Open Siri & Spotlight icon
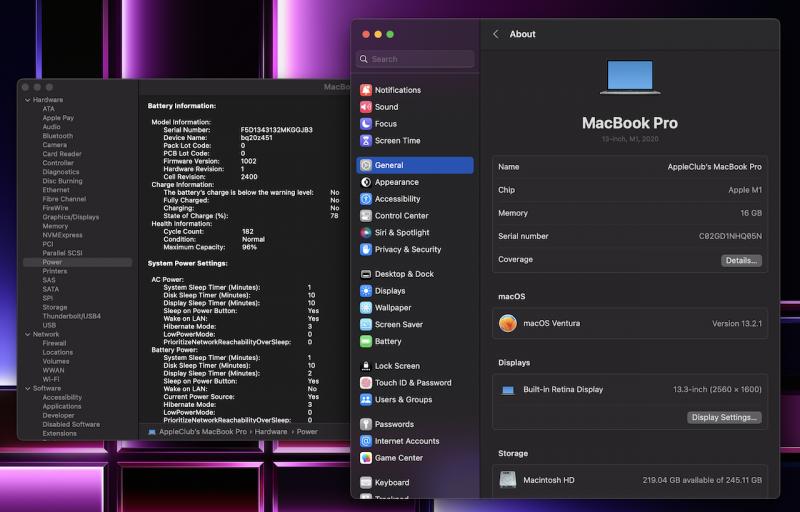Screen dimensions: 800x512 [365, 233]
